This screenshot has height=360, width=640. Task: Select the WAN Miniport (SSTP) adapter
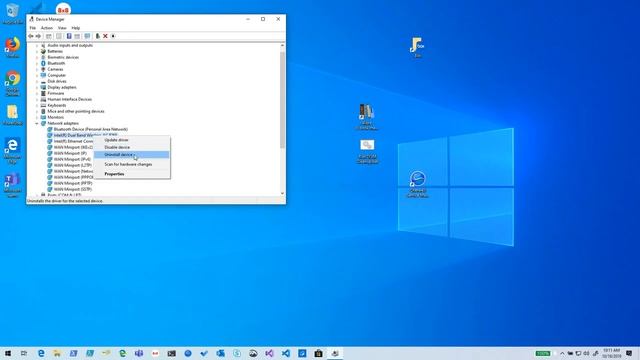coord(69,189)
